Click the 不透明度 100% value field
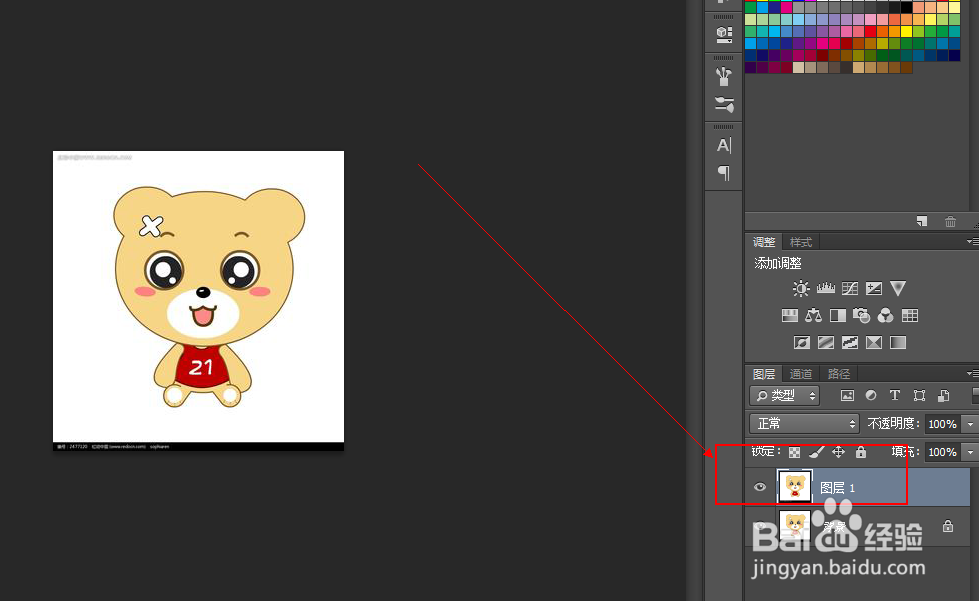The width and height of the screenshot is (979, 601). [x=942, y=424]
